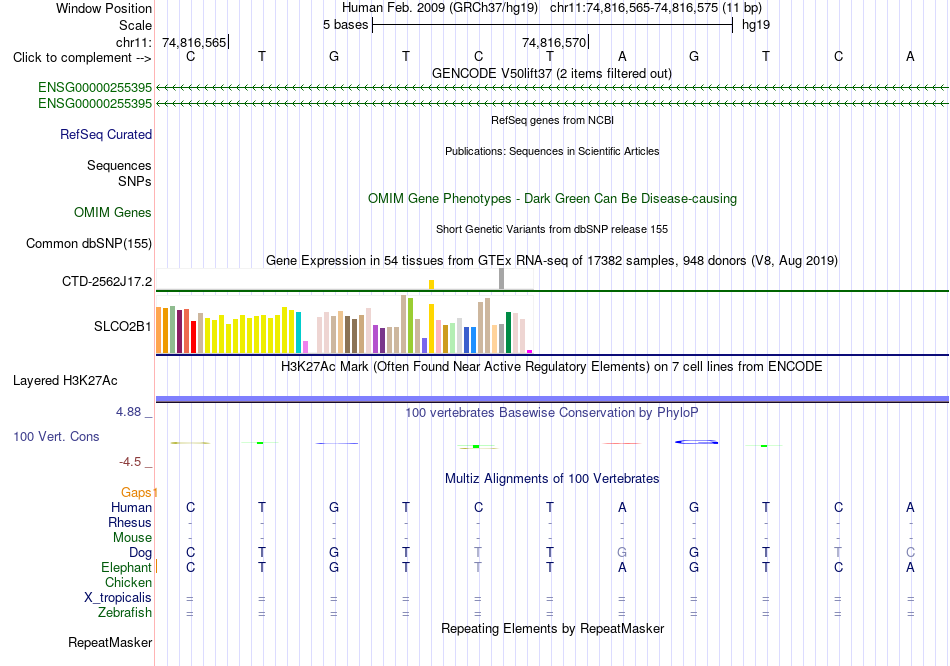Select the Mouse species label
950x666 pixels.
point(132,538)
